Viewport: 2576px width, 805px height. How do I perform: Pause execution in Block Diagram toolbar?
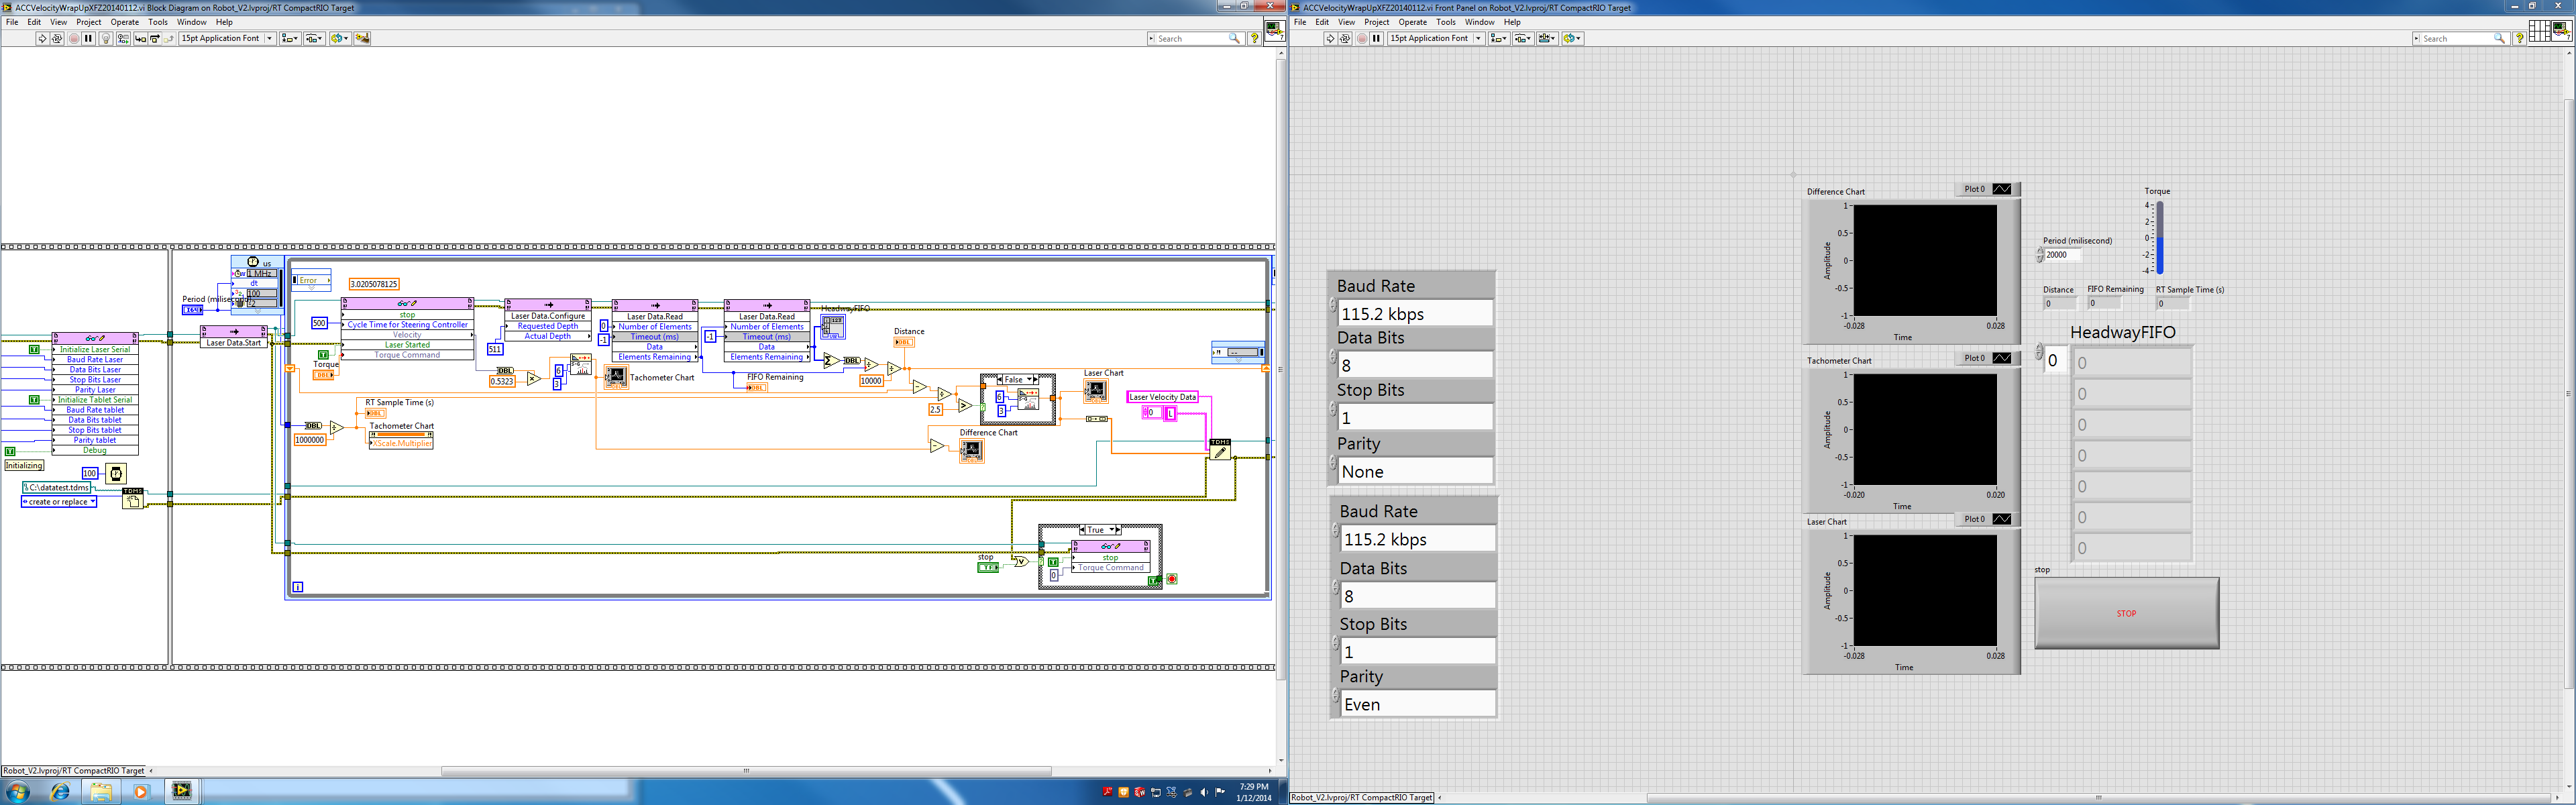pyautogui.click(x=88, y=38)
